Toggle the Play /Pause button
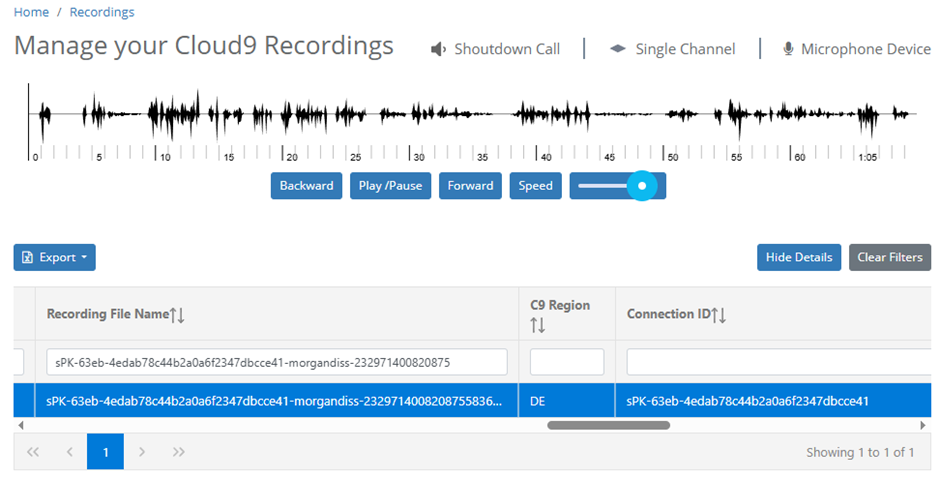The height and width of the screenshot is (479, 940). pyautogui.click(x=390, y=186)
